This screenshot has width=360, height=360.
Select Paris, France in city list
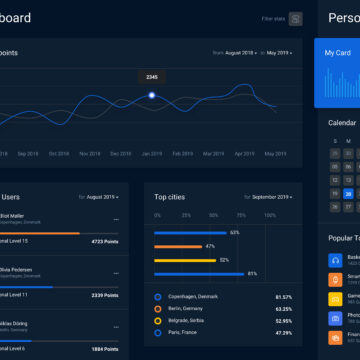point(182,332)
